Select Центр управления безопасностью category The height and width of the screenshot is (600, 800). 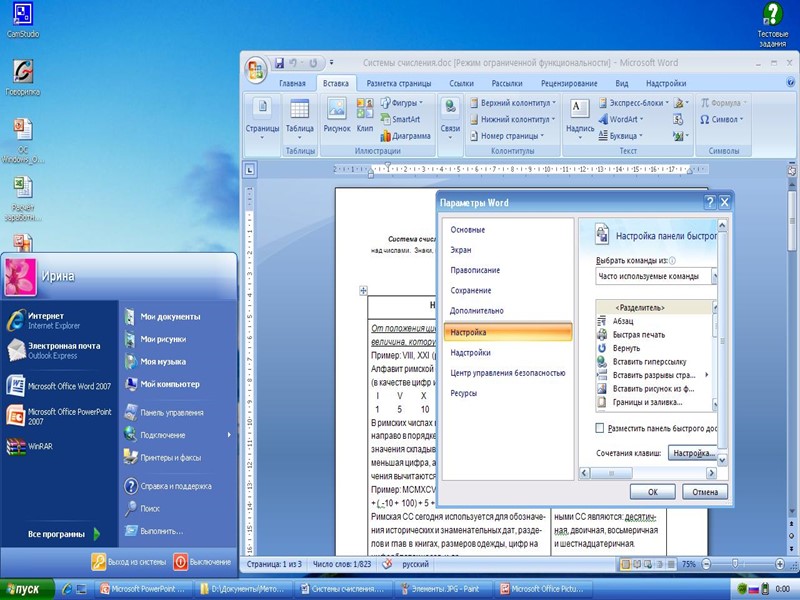pos(508,373)
